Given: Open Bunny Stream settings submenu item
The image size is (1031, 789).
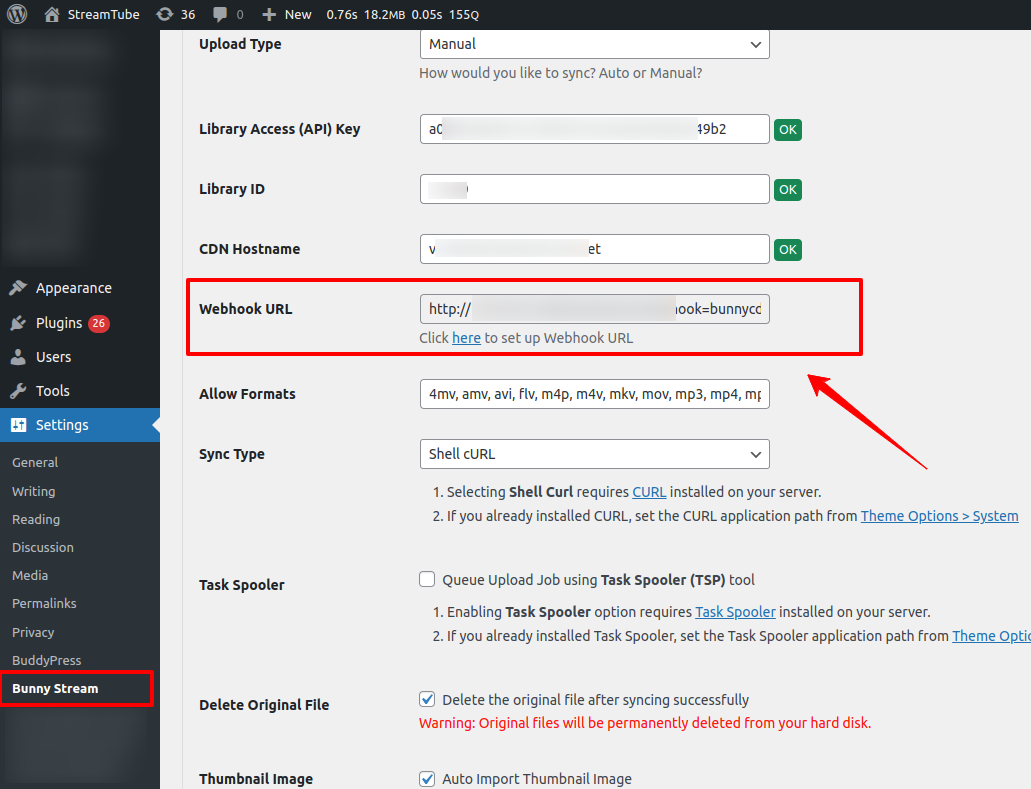Looking at the screenshot, I should tap(55, 688).
